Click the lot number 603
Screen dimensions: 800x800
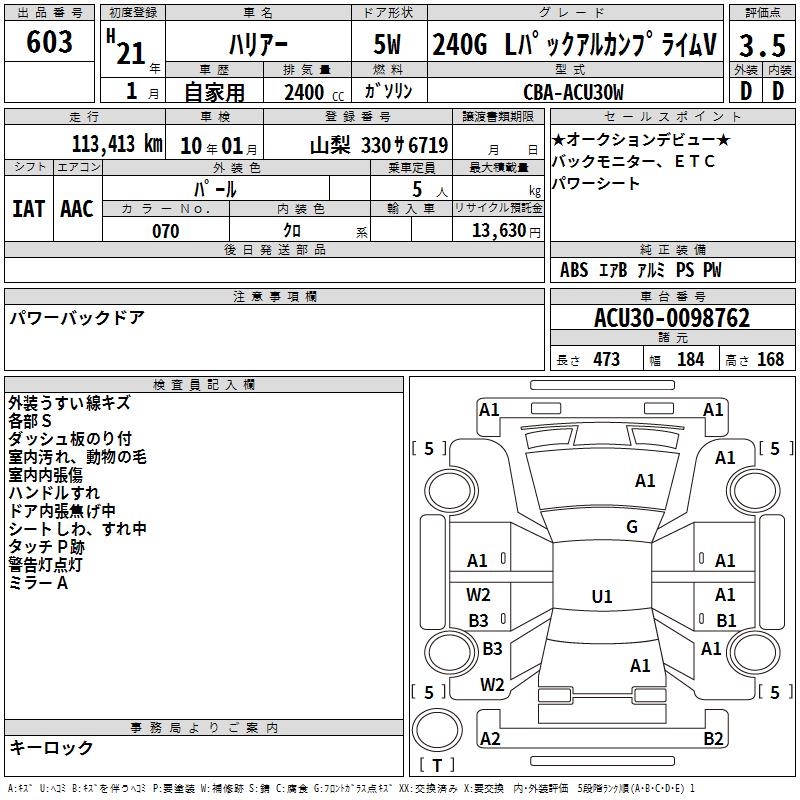point(49,42)
